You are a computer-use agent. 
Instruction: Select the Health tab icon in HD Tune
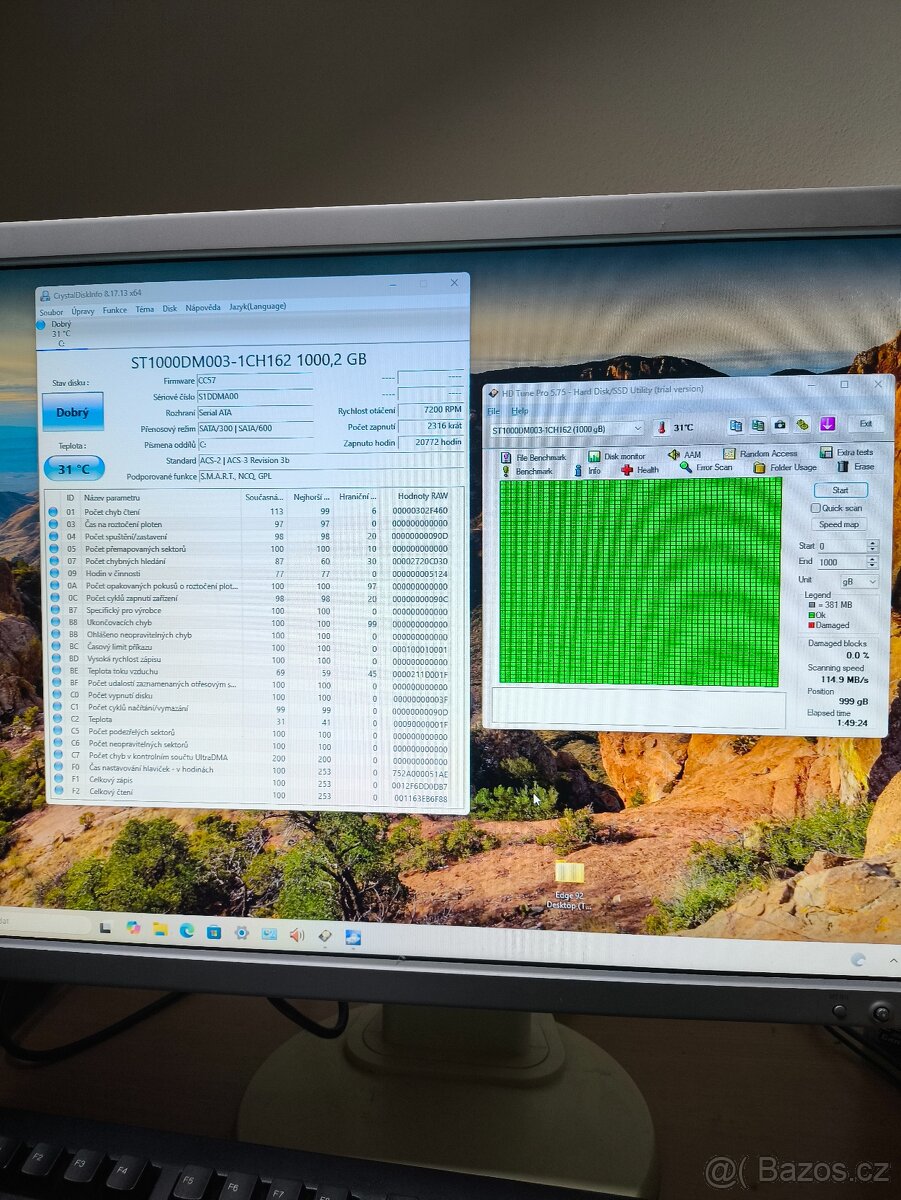626,470
